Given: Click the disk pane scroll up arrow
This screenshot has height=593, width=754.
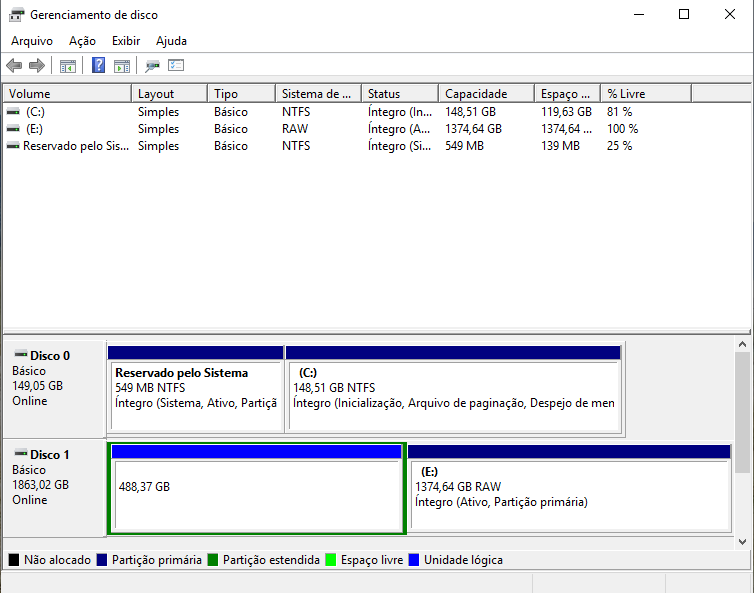Looking at the screenshot, I should [742, 344].
